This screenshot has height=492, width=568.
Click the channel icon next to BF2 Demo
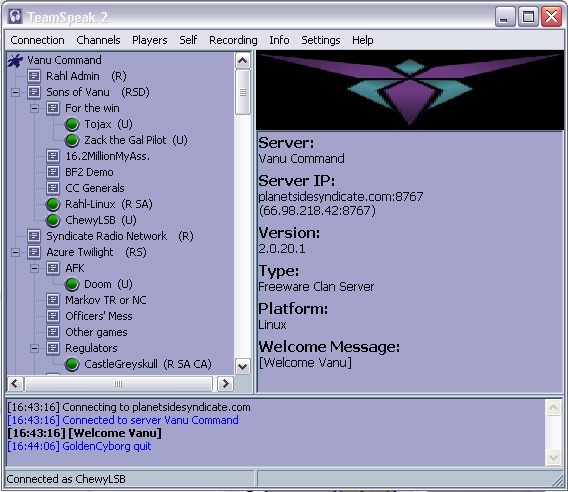coord(53,172)
